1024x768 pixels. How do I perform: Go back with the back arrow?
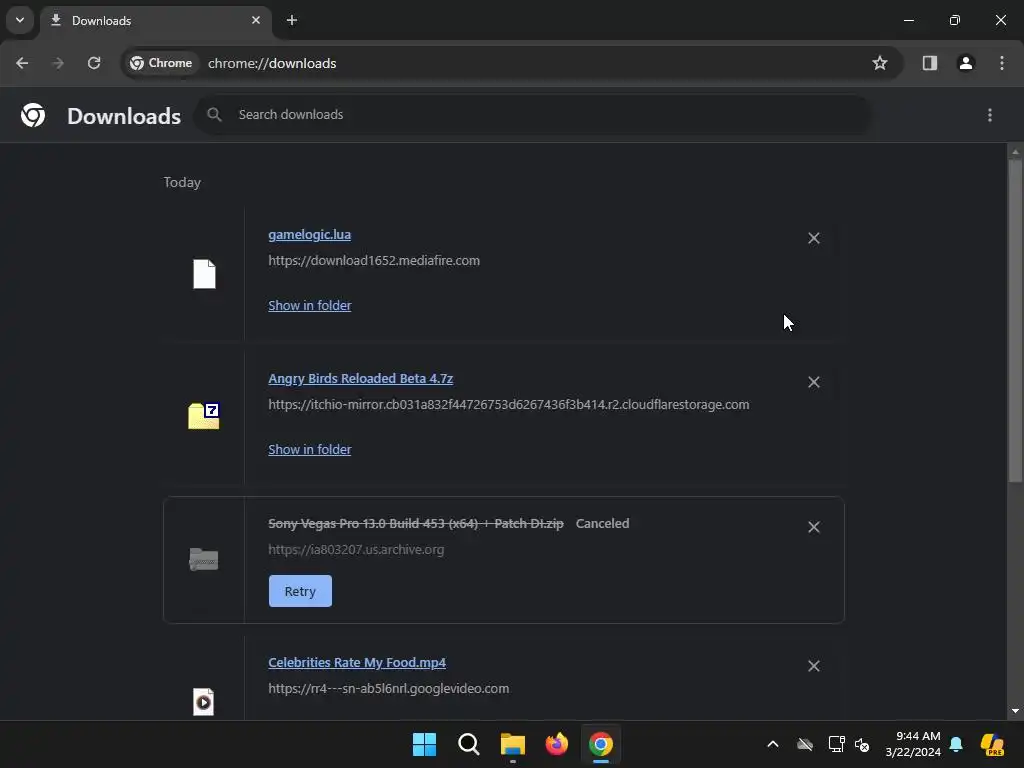(x=22, y=63)
